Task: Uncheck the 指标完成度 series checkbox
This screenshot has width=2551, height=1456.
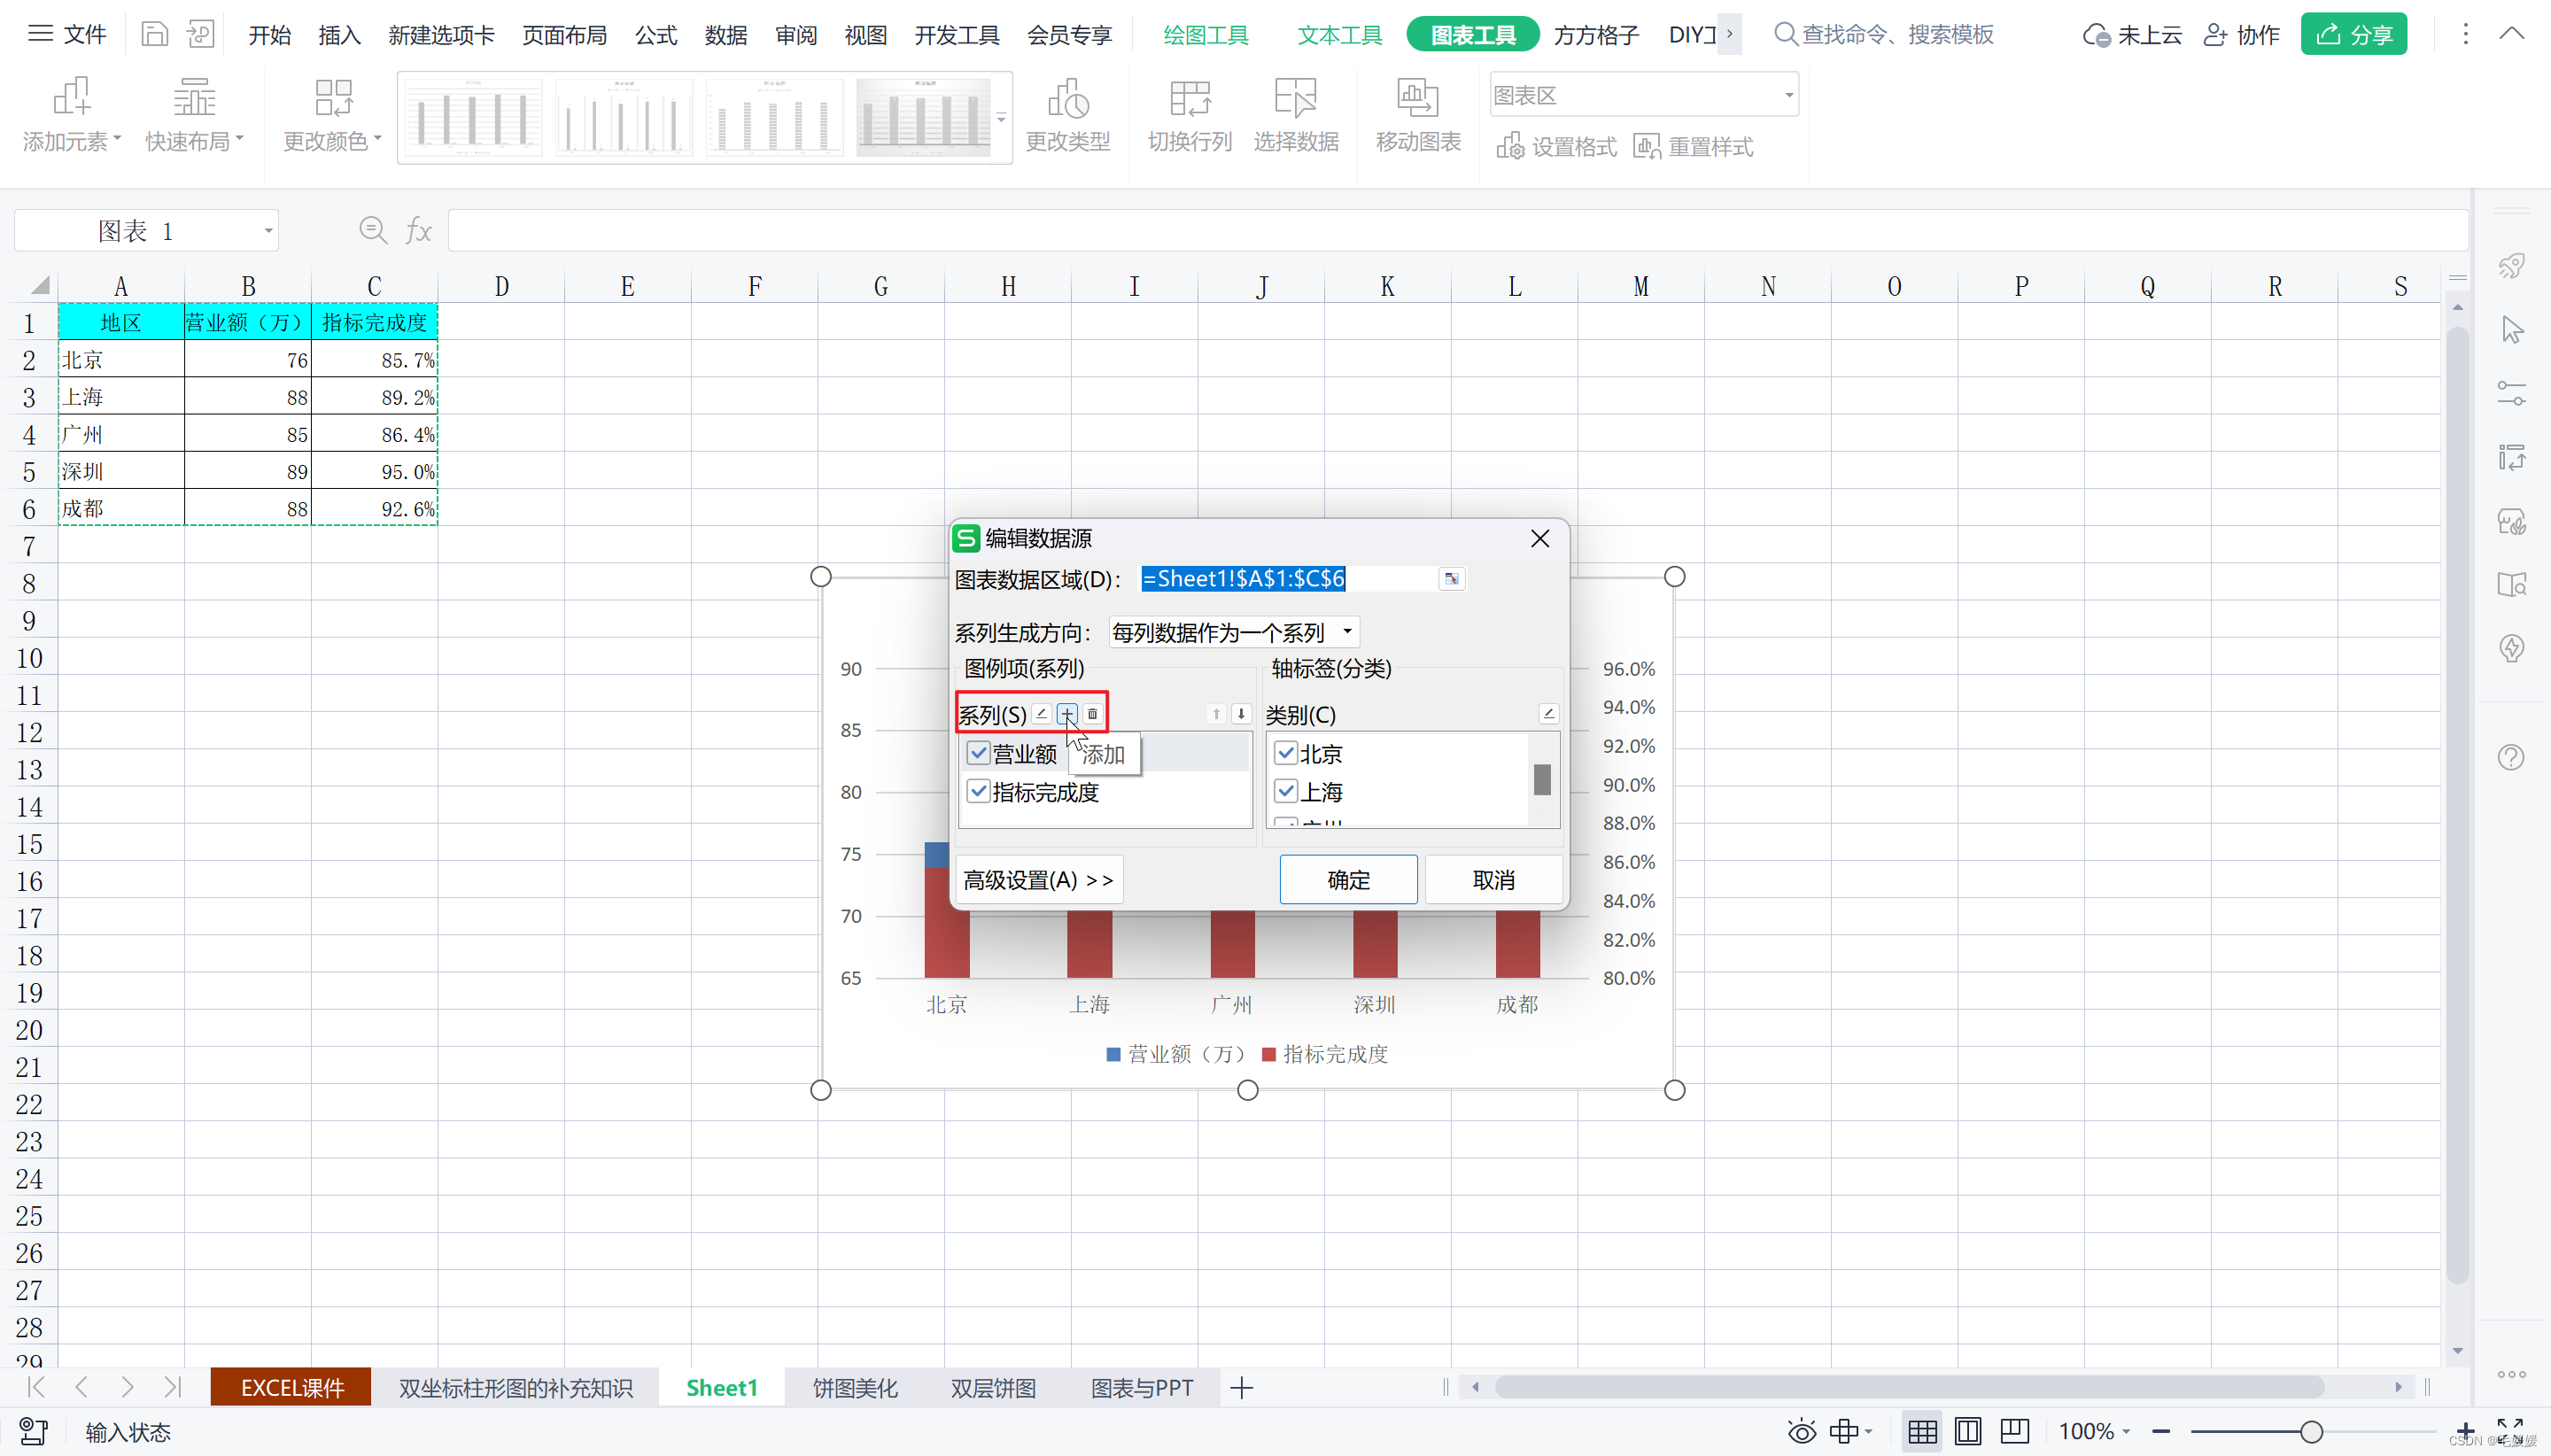Action: pyautogui.click(x=979, y=792)
